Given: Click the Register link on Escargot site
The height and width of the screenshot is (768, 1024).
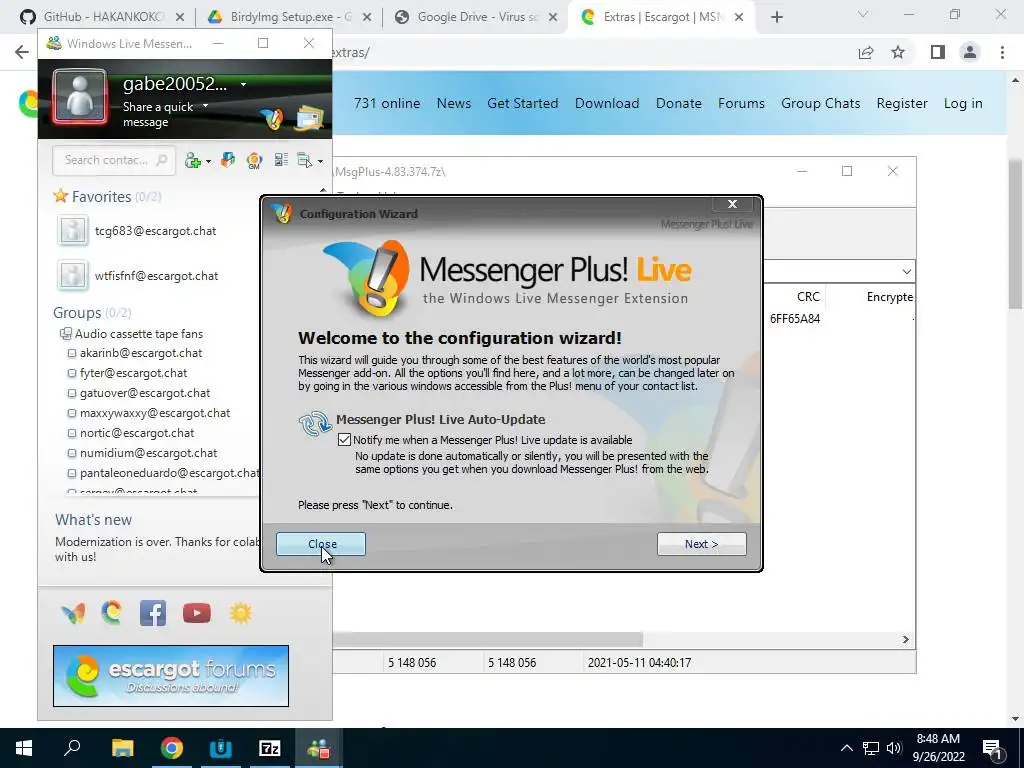Looking at the screenshot, I should [902, 103].
